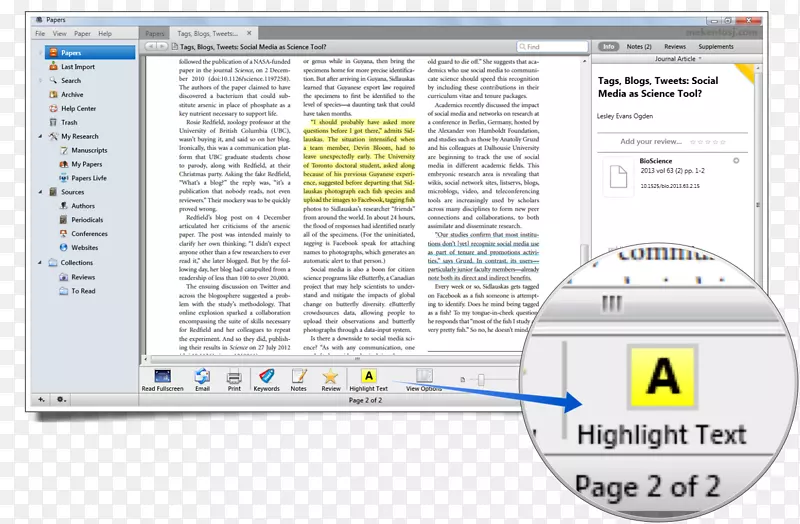The height and width of the screenshot is (524, 800).
Task: Browse by Periodicals
Action: tap(87, 219)
